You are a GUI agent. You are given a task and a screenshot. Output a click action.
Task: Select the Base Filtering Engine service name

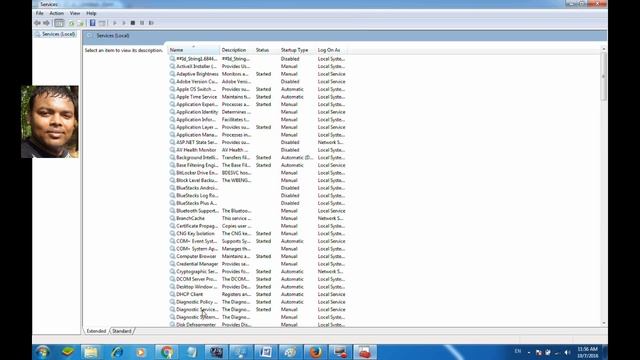click(x=197, y=165)
